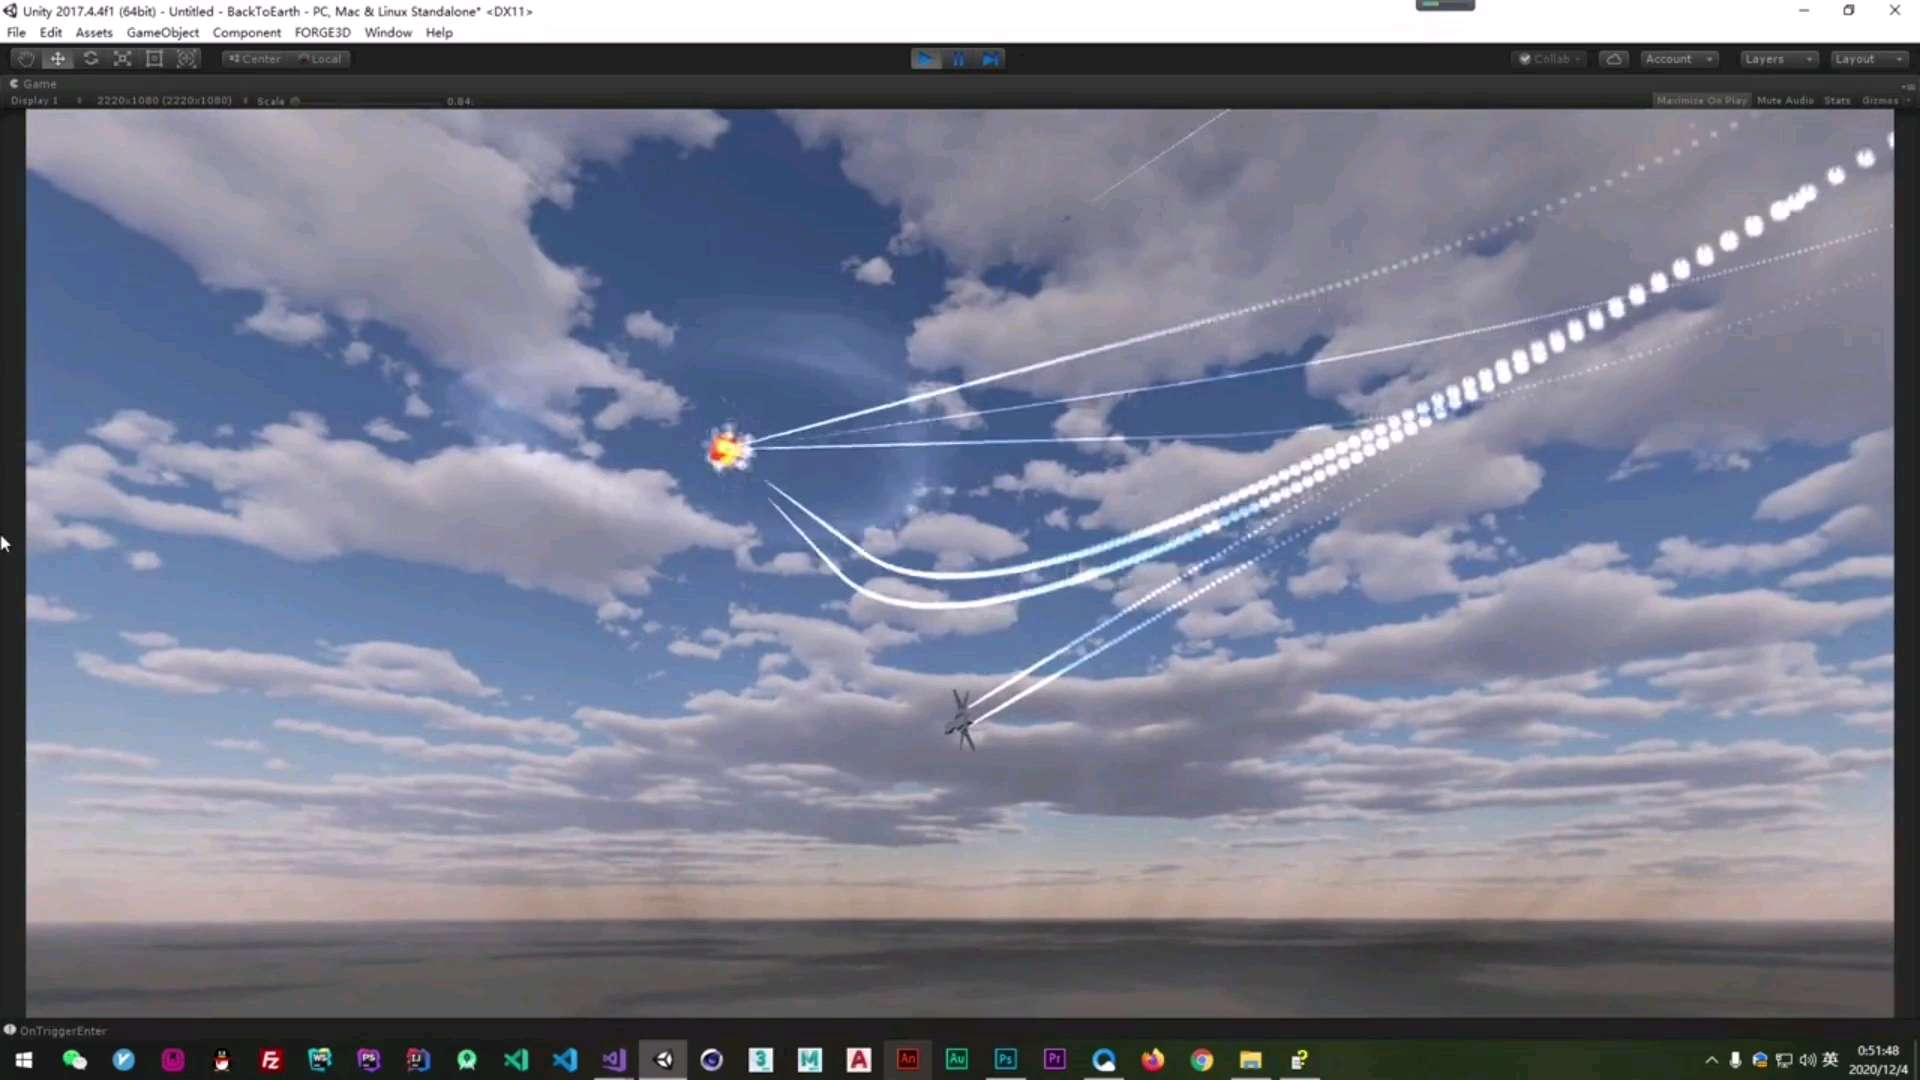This screenshot has height=1080, width=1920.
Task: Toggle the Stats overlay
Action: coord(1838,100)
